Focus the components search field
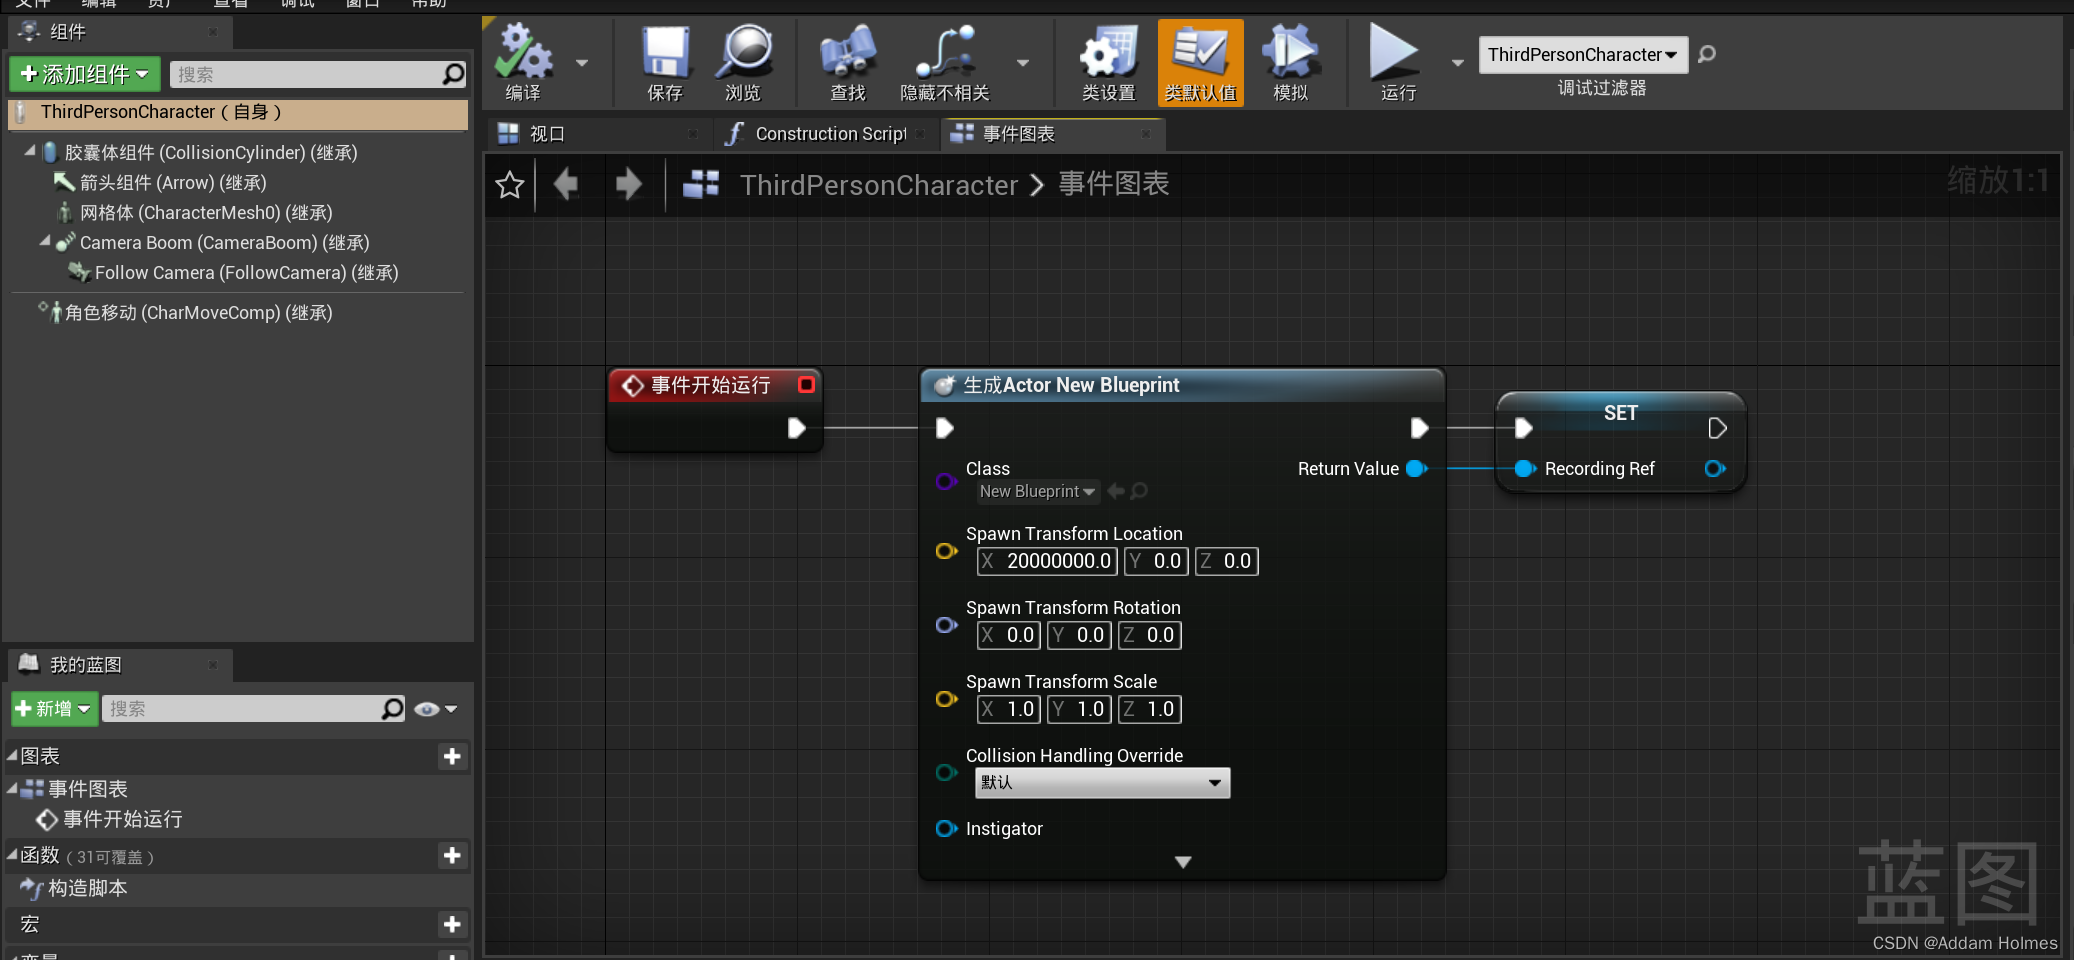The width and height of the screenshot is (2074, 960). (307, 74)
